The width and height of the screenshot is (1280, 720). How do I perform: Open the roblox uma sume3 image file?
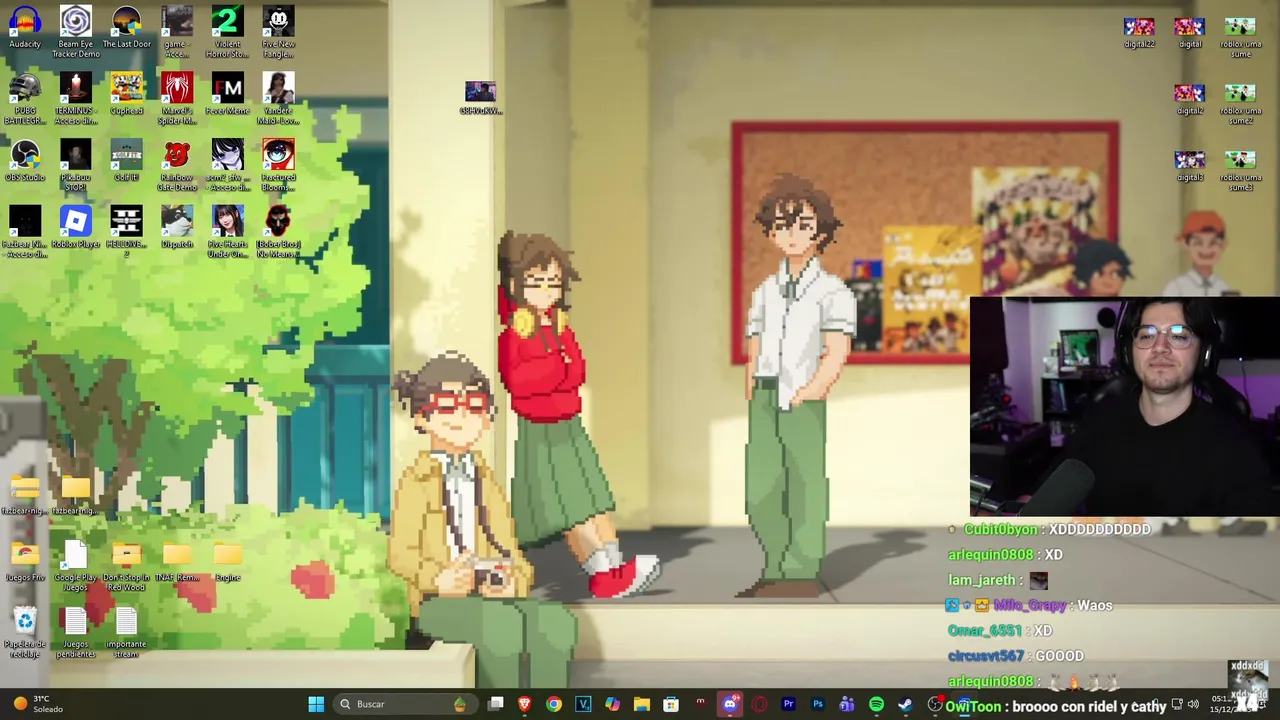(1240, 170)
